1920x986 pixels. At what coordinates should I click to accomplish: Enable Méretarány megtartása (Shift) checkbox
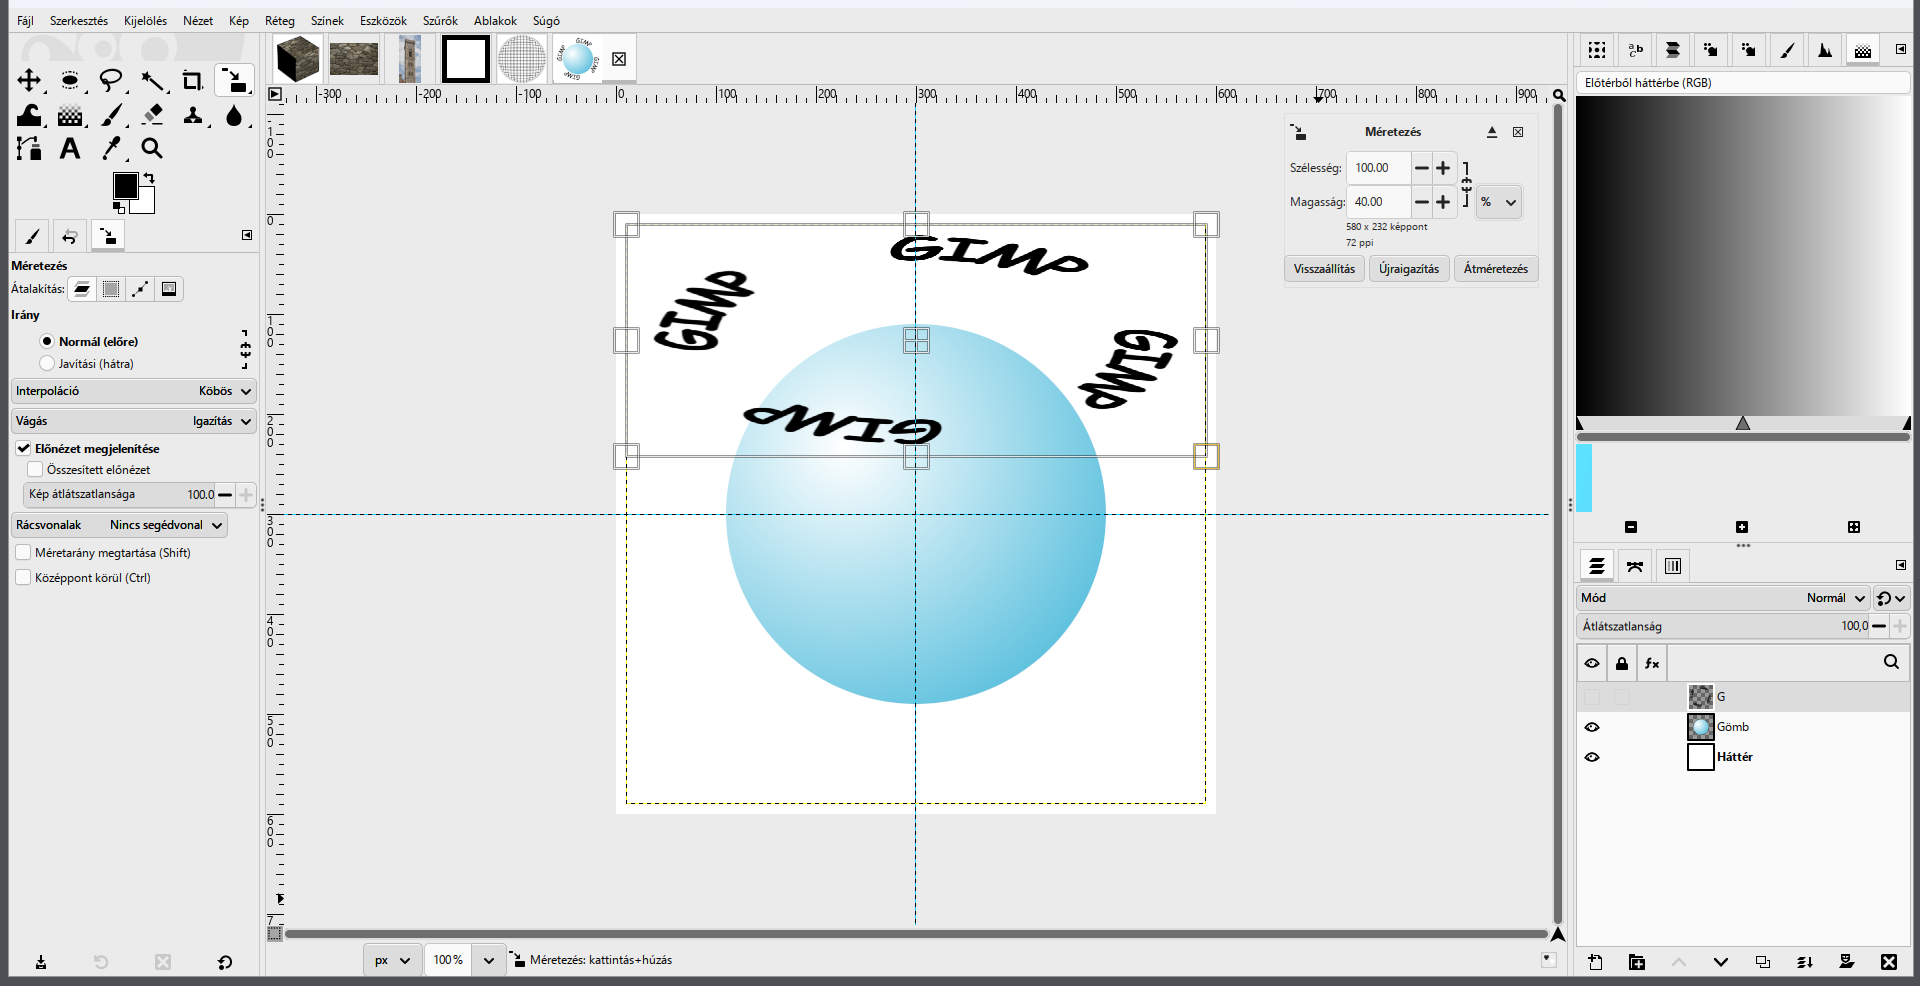pos(23,553)
